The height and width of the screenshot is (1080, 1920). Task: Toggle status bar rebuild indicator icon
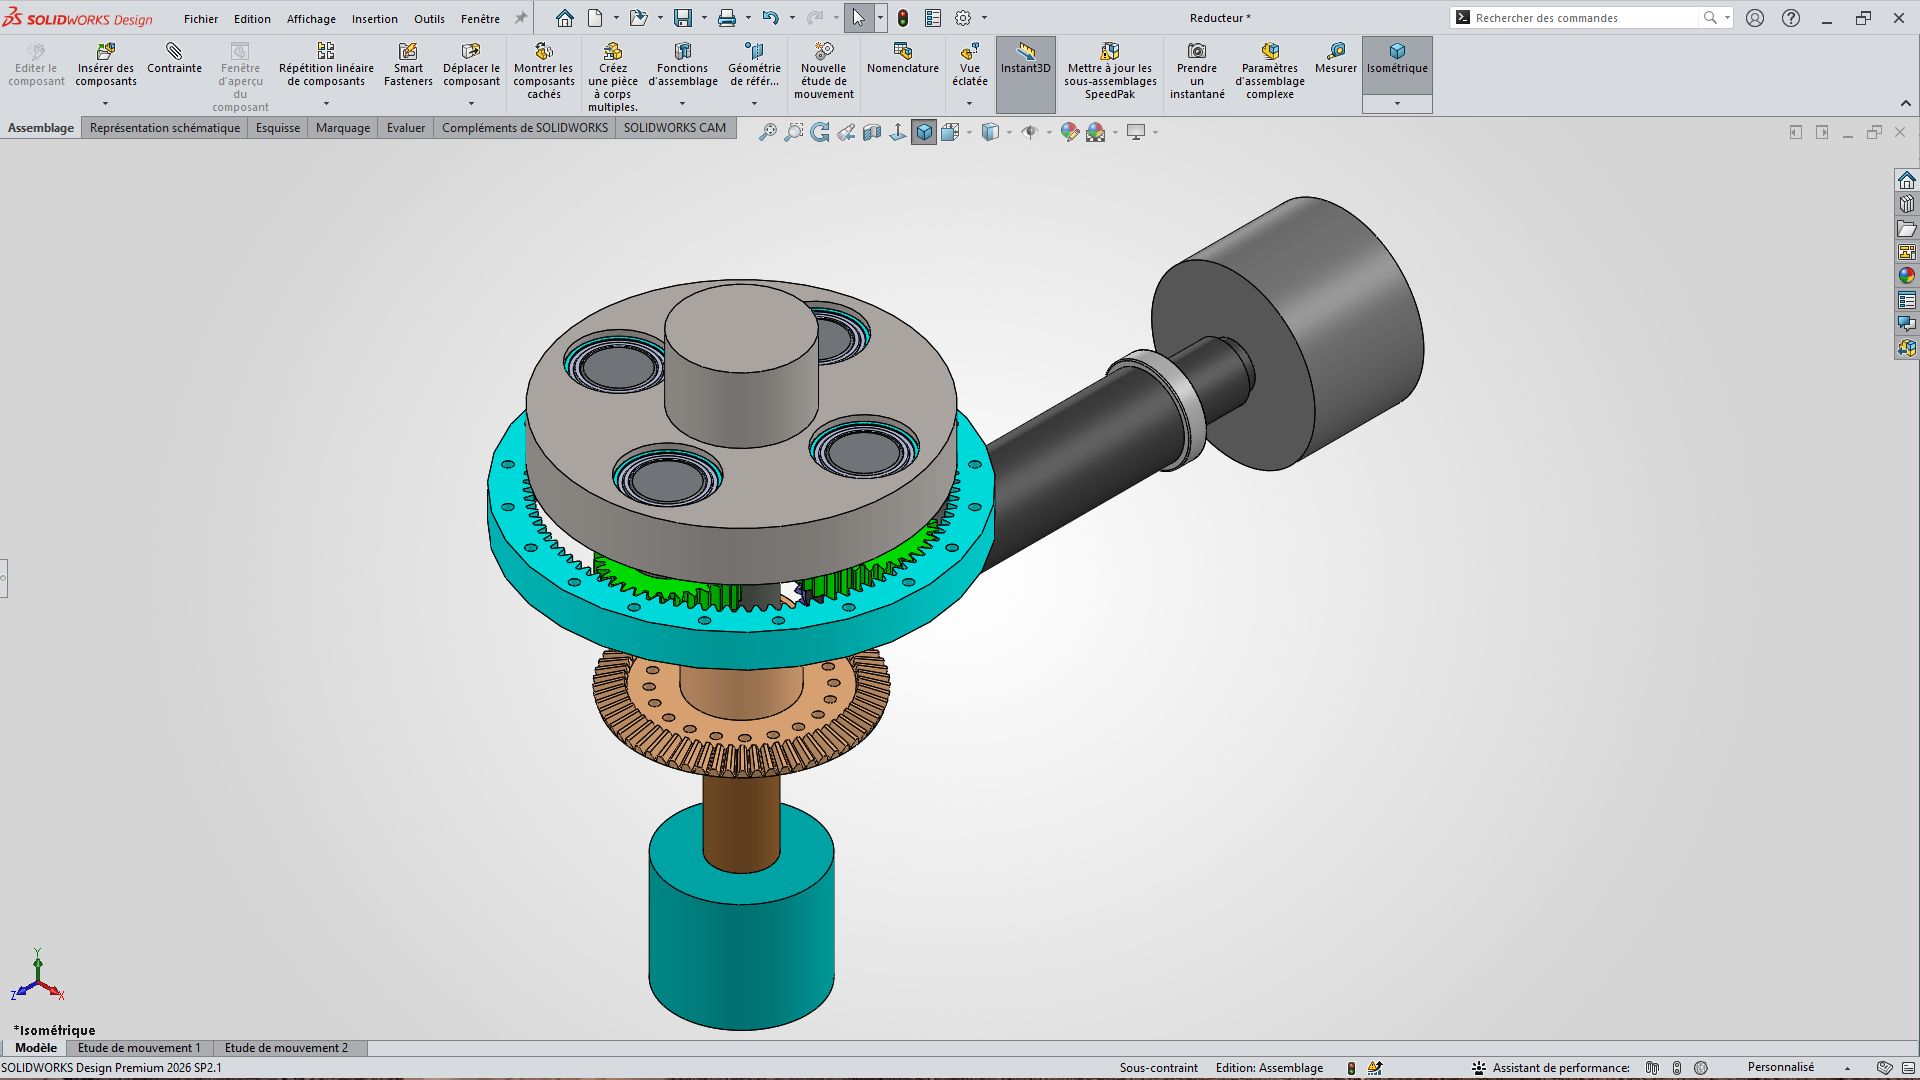click(x=1351, y=1068)
